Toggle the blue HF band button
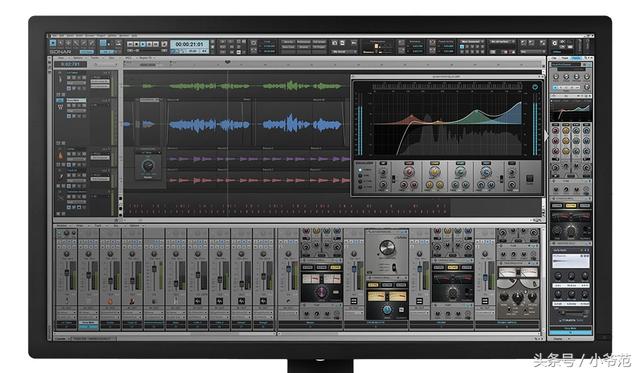The width and height of the screenshot is (640, 373). [x=486, y=164]
